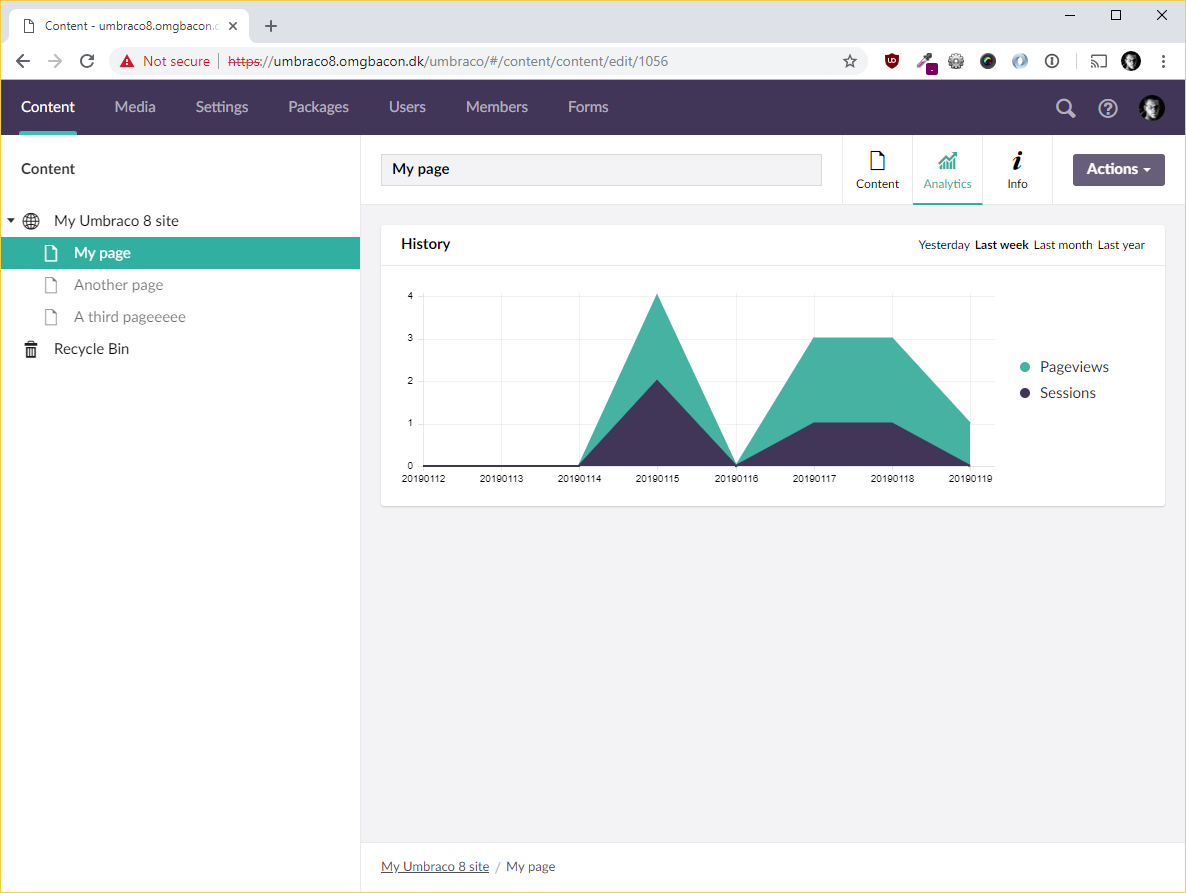Click the Not secure warning icon
The height and width of the screenshot is (893, 1186).
tap(126, 61)
